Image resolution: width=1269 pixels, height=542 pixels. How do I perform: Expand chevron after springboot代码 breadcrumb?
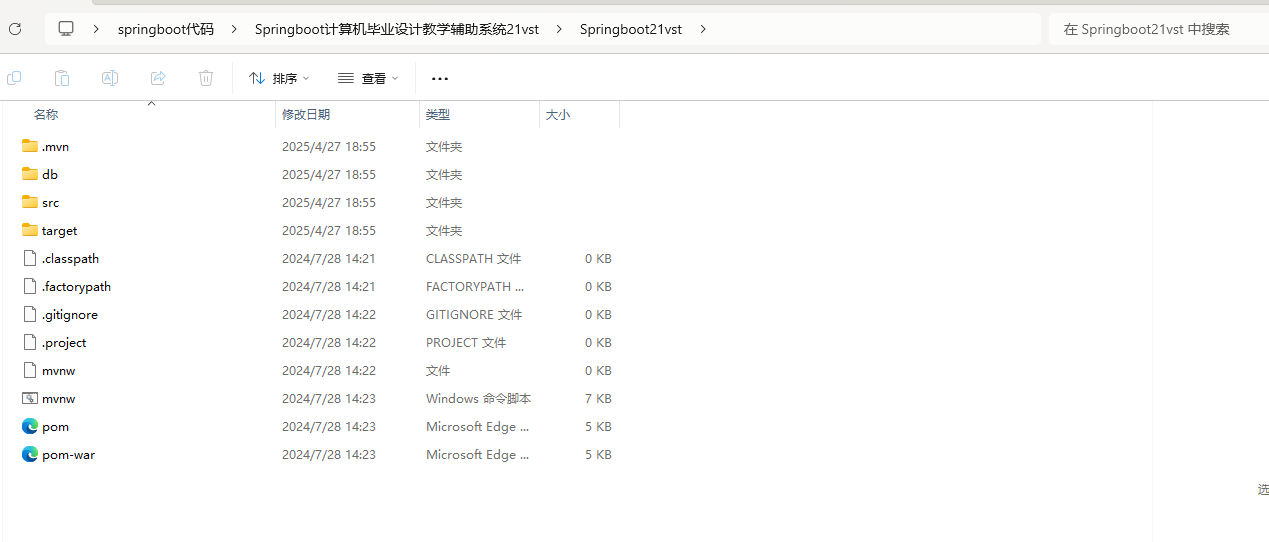(x=233, y=29)
